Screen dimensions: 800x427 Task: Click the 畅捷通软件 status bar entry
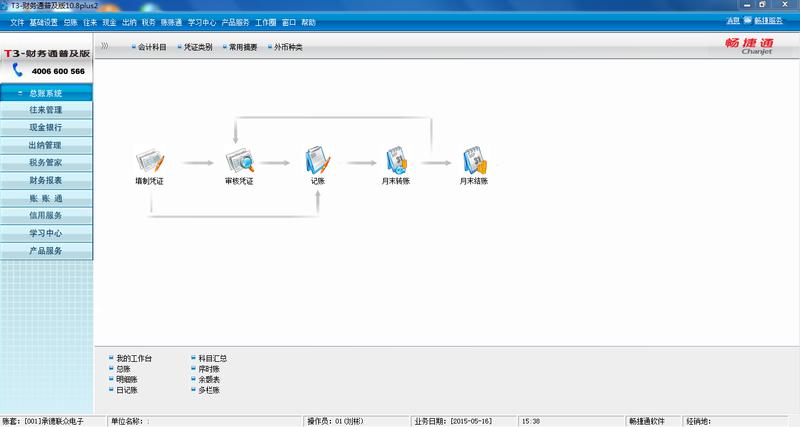pyautogui.click(x=646, y=421)
